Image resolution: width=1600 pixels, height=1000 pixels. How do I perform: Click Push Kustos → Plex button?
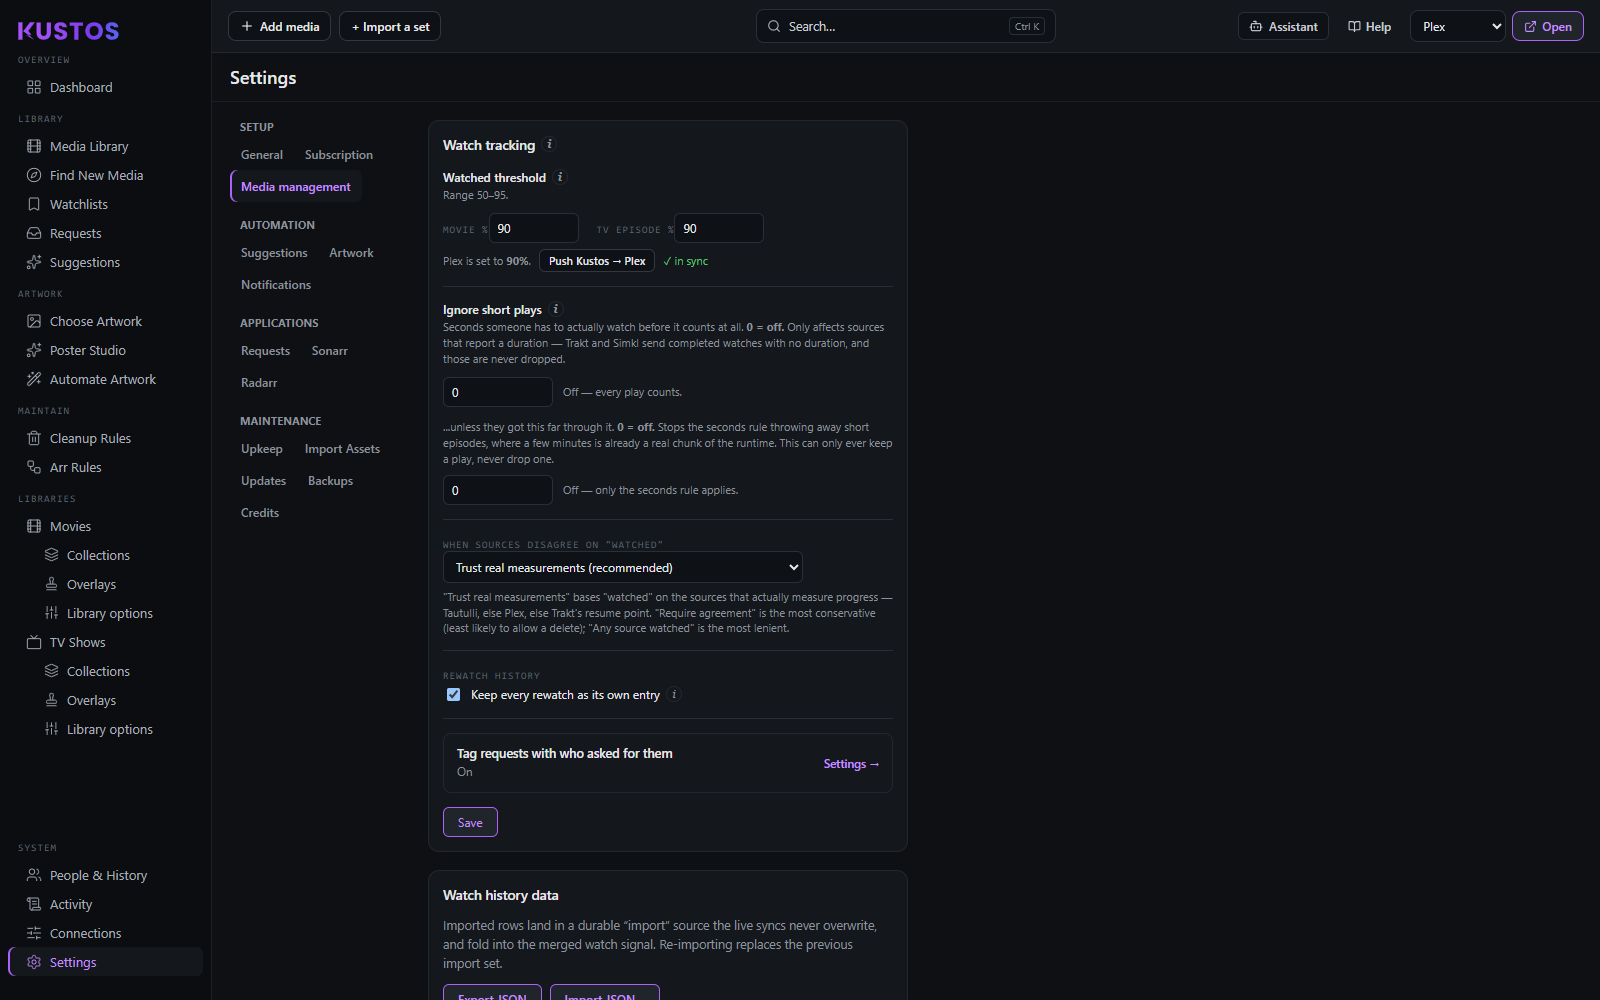597,261
